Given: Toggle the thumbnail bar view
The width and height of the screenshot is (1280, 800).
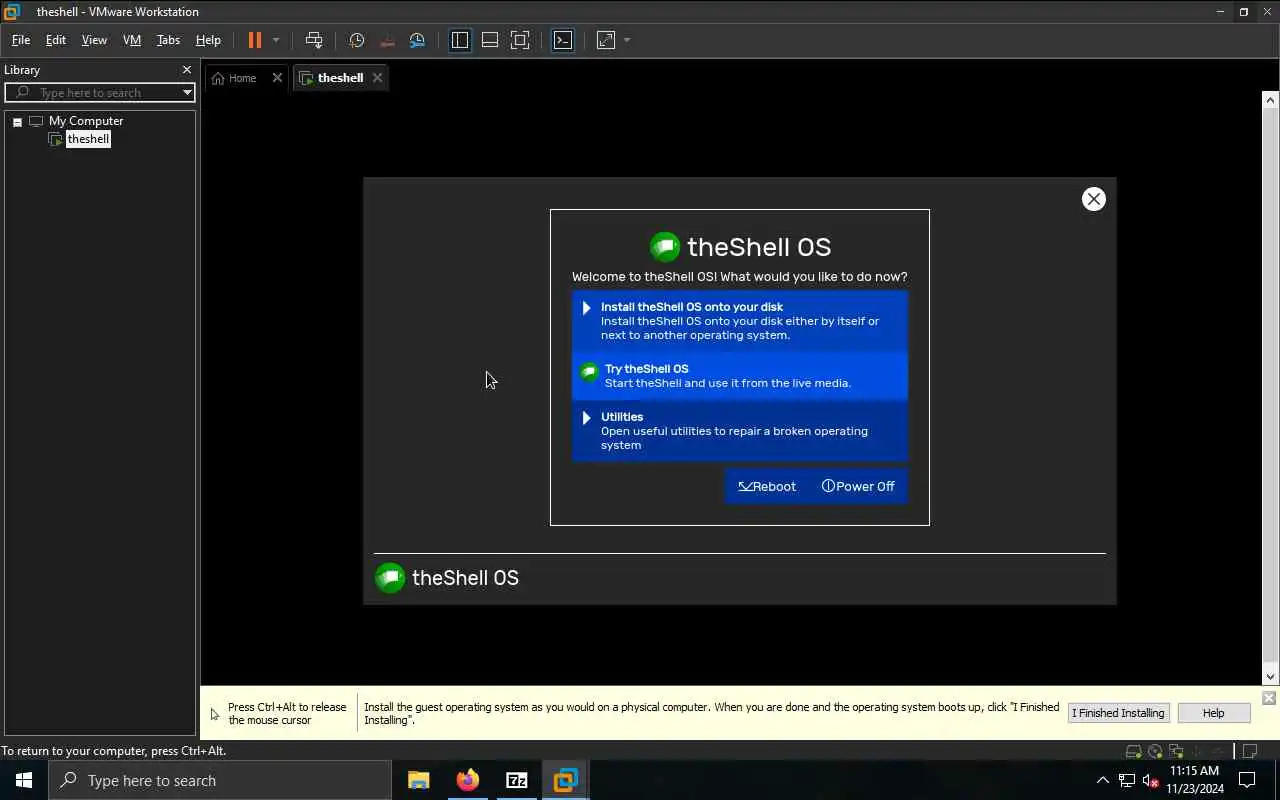Looking at the screenshot, I should pyautogui.click(x=490, y=40).
